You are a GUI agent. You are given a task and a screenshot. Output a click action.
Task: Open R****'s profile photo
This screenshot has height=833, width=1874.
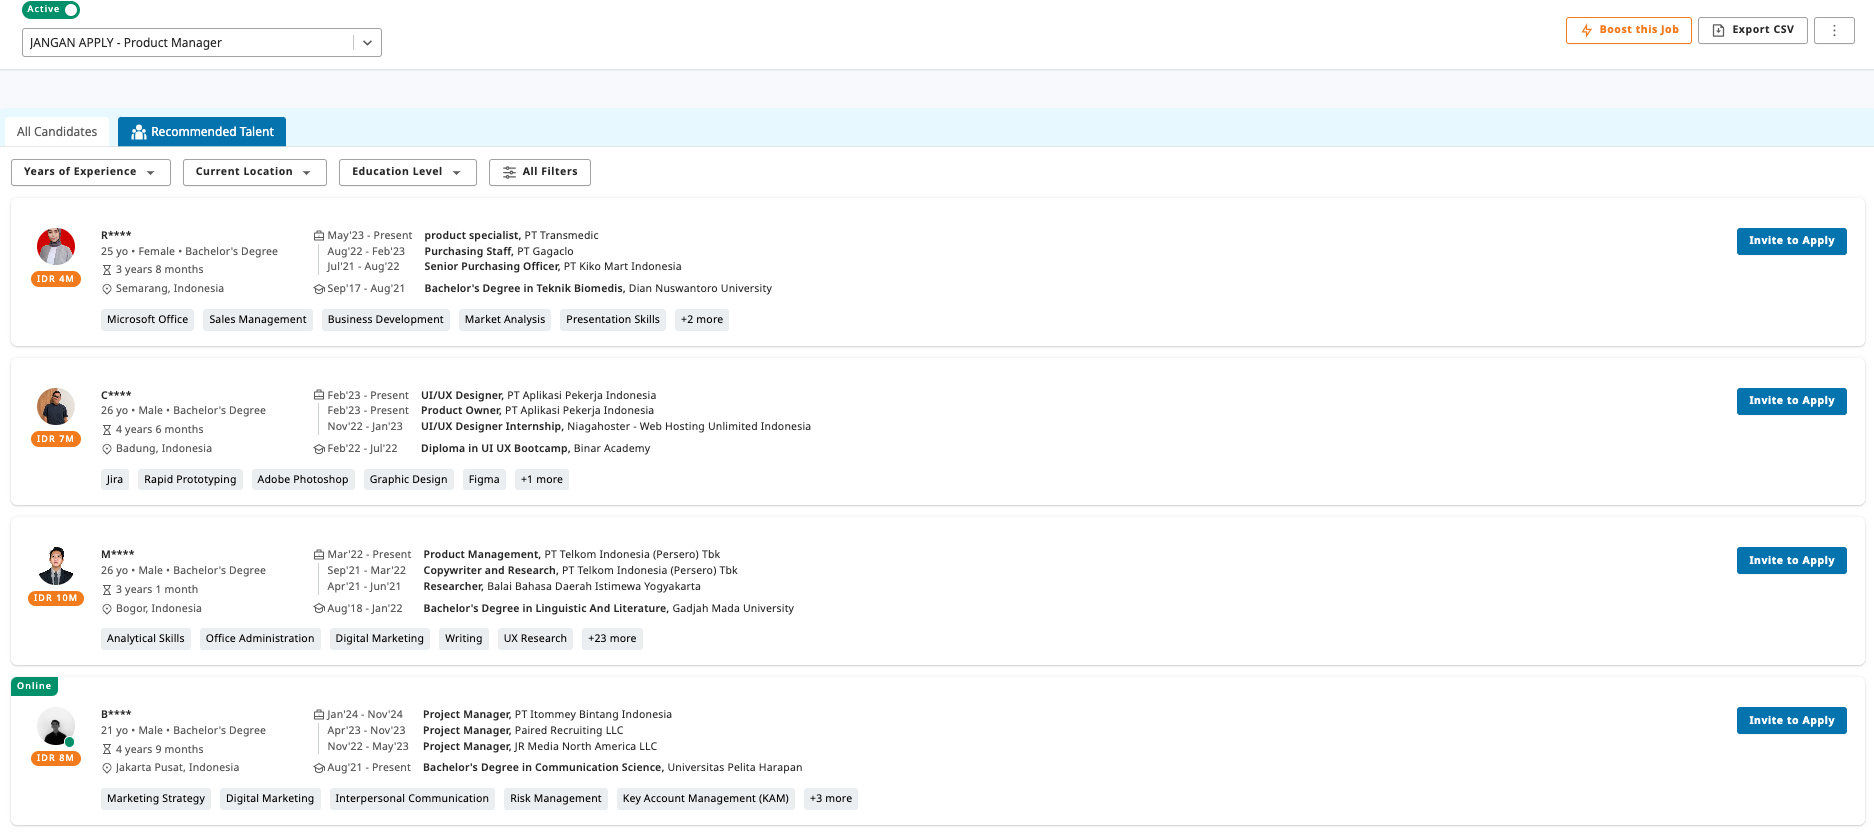point(56,246)
